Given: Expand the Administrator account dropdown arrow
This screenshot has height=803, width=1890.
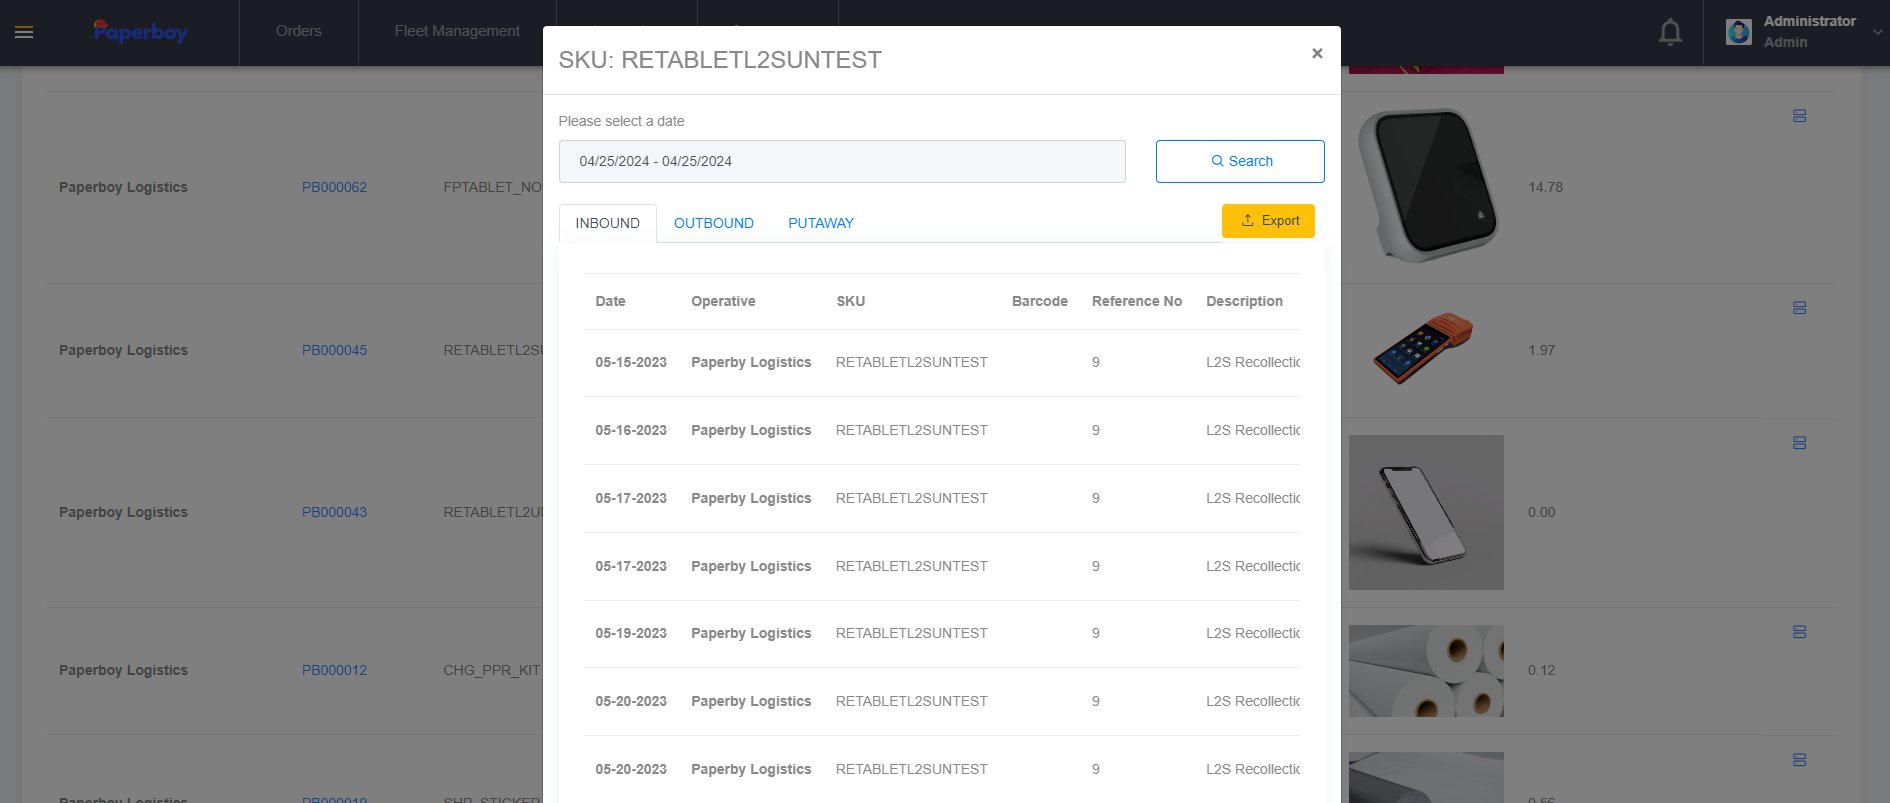Looking at the screenshot, I should click(1877, 32).
